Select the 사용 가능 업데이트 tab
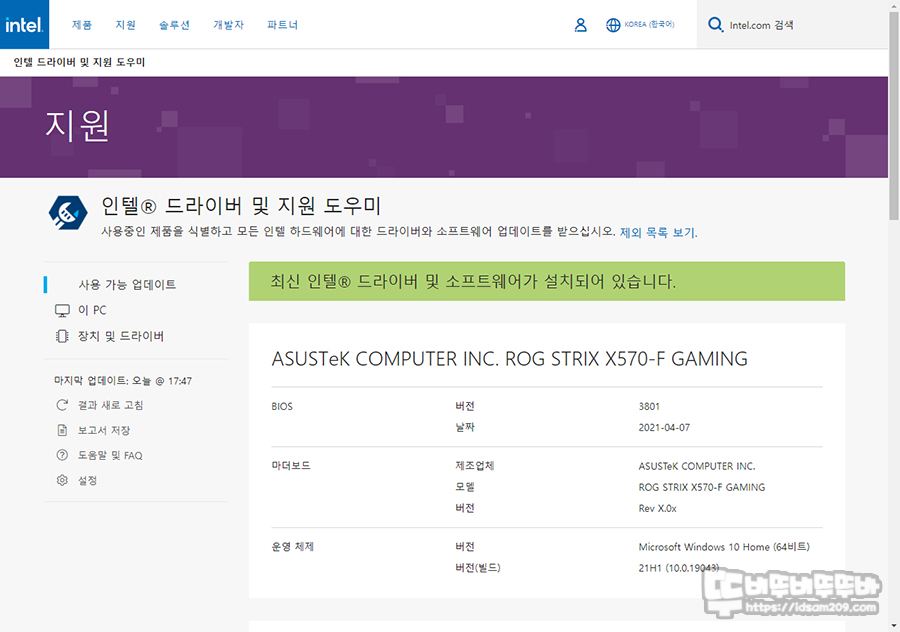The image size is (900, 632). pyautogui.click(x=127, y=285)
